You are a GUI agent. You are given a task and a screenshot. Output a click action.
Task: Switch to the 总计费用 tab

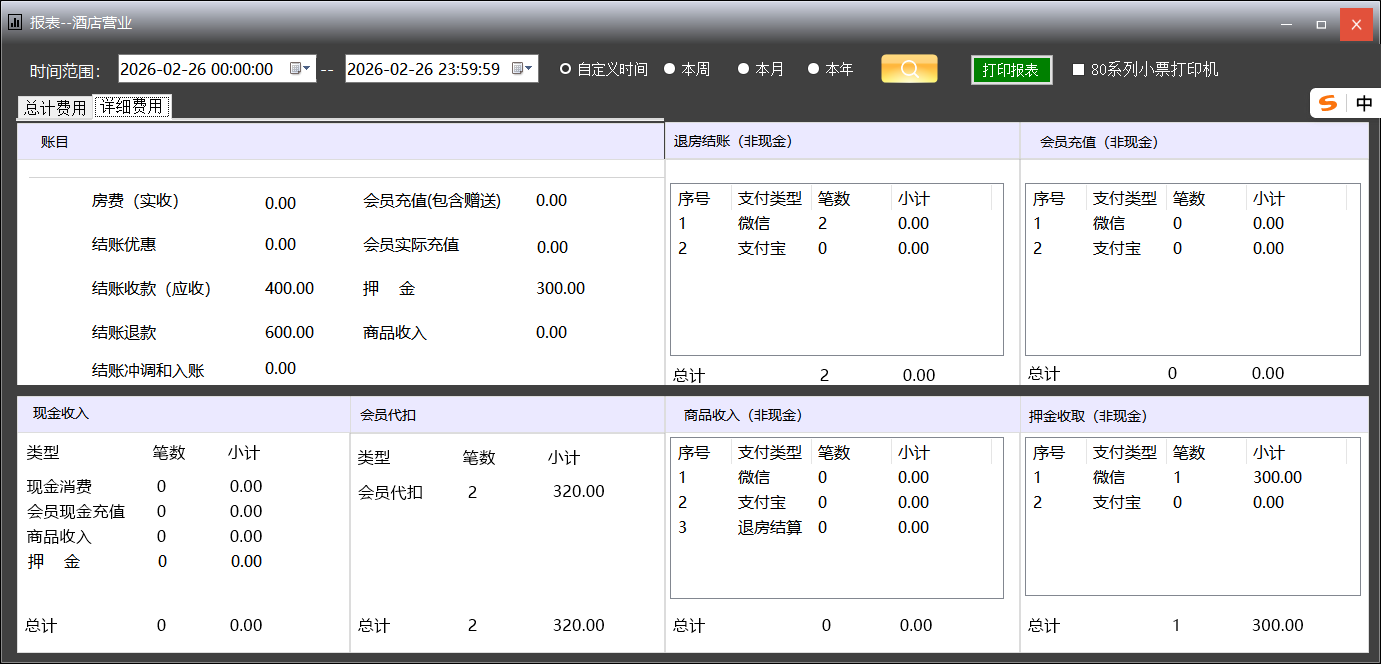[55, 108]
